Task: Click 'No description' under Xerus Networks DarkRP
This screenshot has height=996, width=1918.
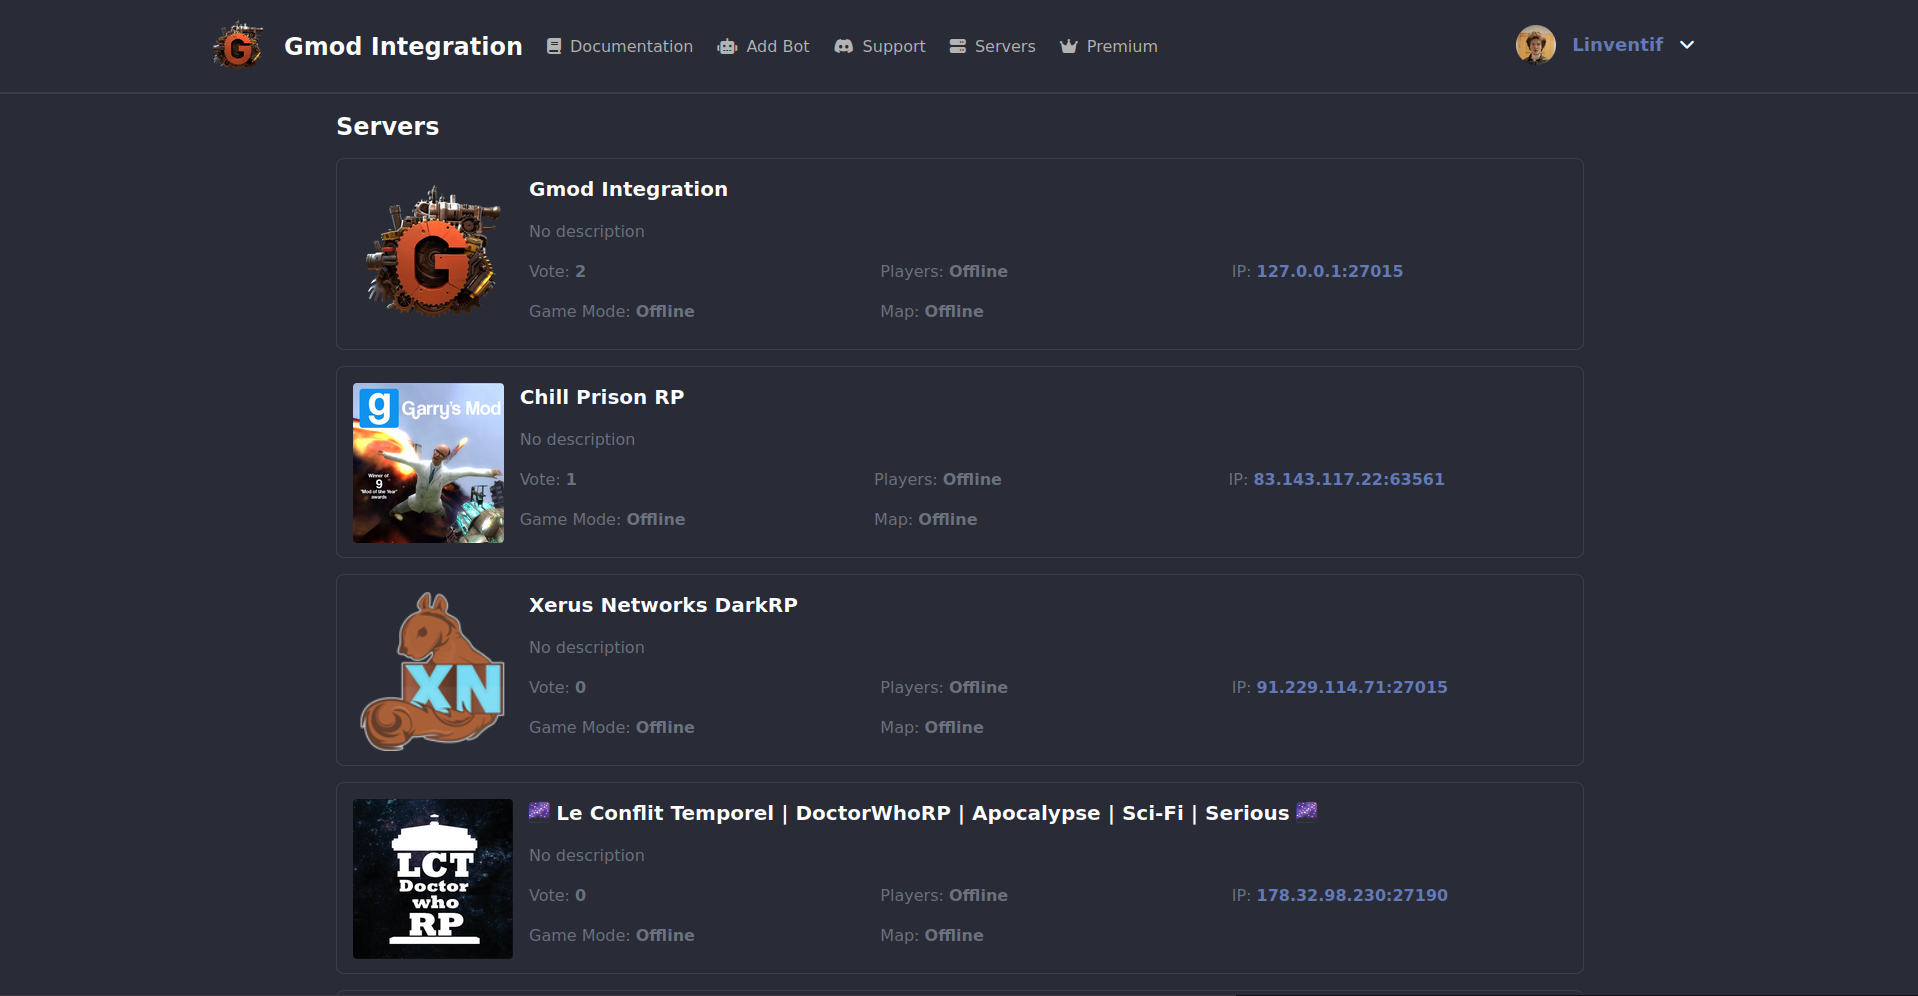Action: pyautogui.click(x=587, y=647)
